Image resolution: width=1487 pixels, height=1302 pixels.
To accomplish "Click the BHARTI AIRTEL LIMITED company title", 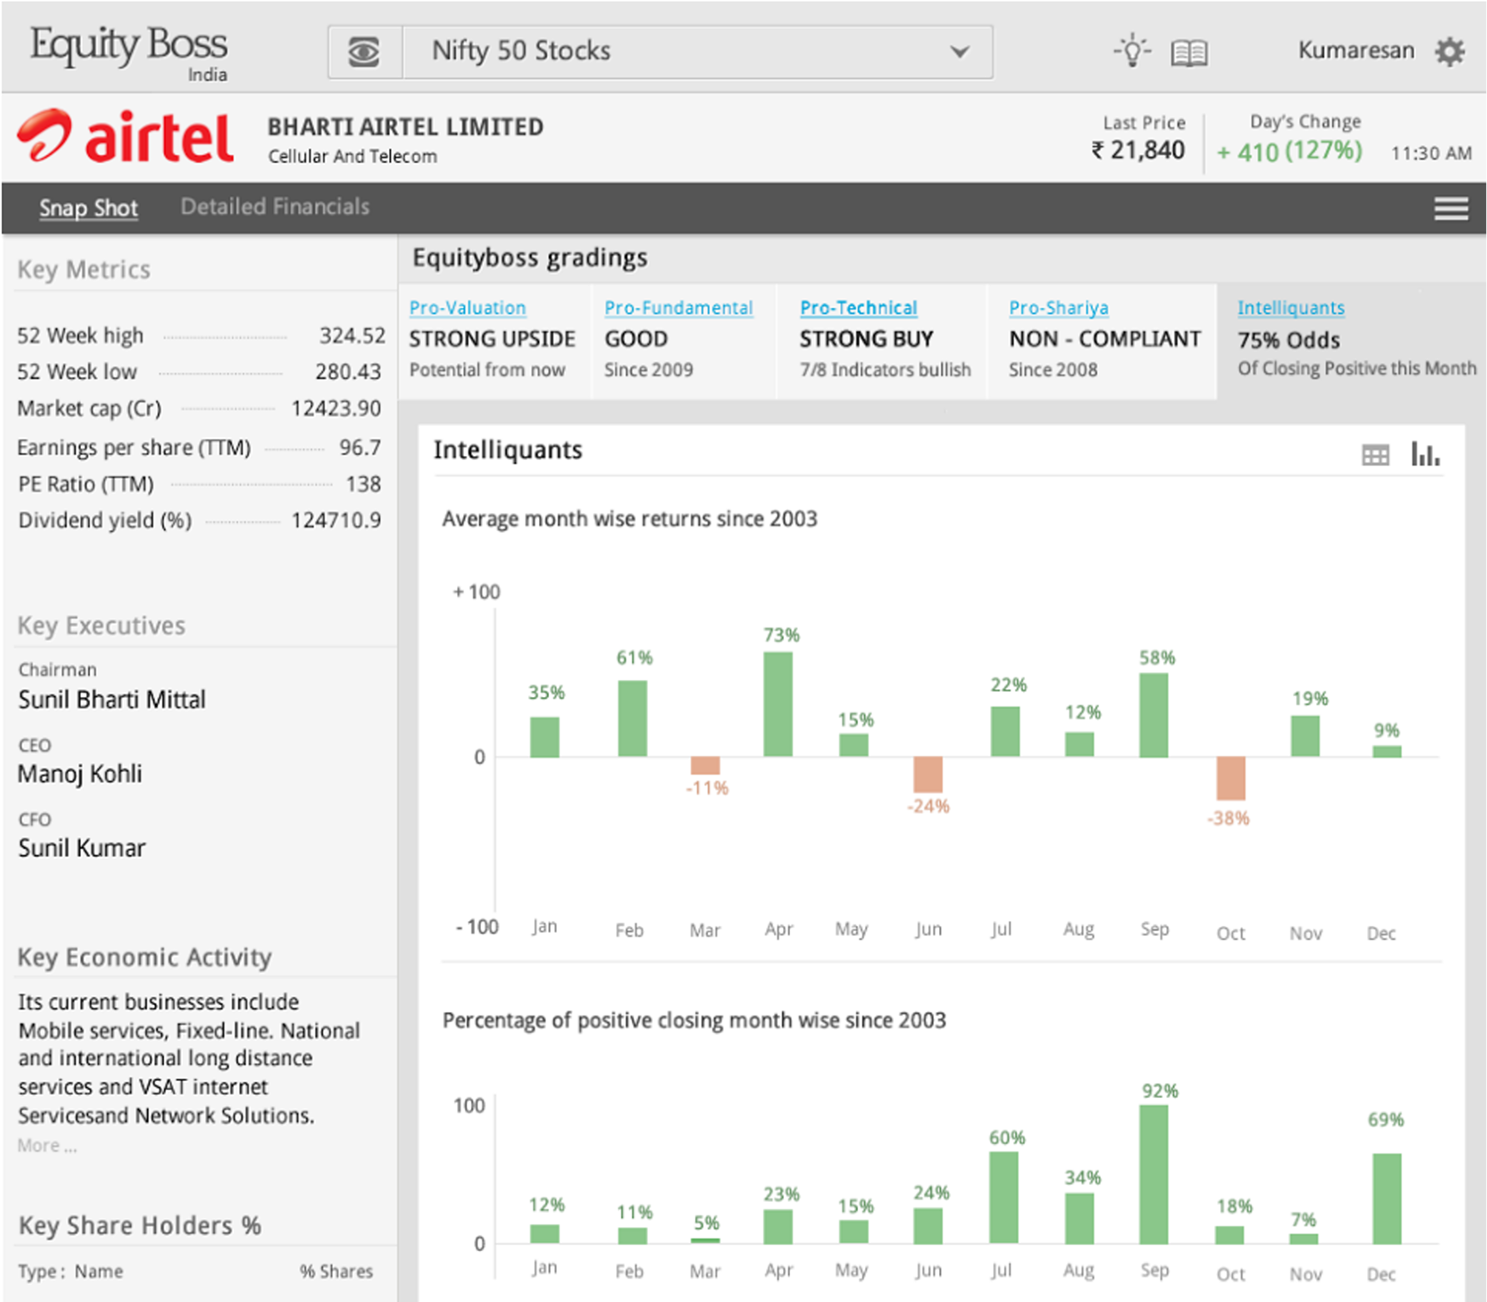I will [406, 127].
